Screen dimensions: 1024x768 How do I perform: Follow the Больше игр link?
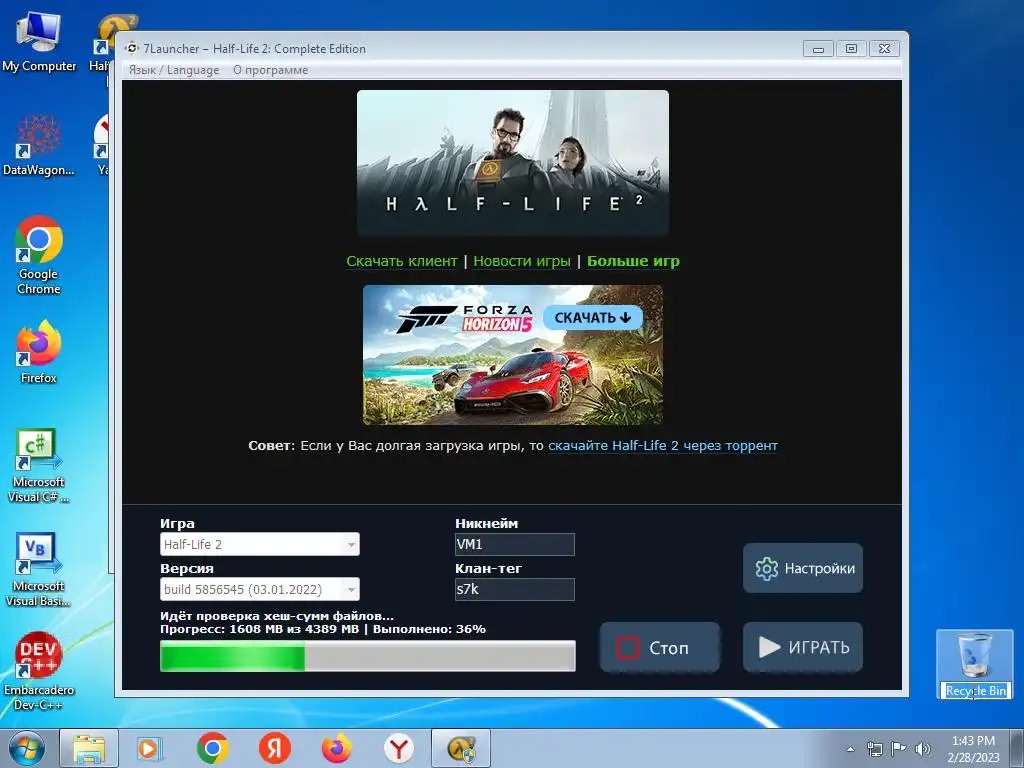pos(633,261)
